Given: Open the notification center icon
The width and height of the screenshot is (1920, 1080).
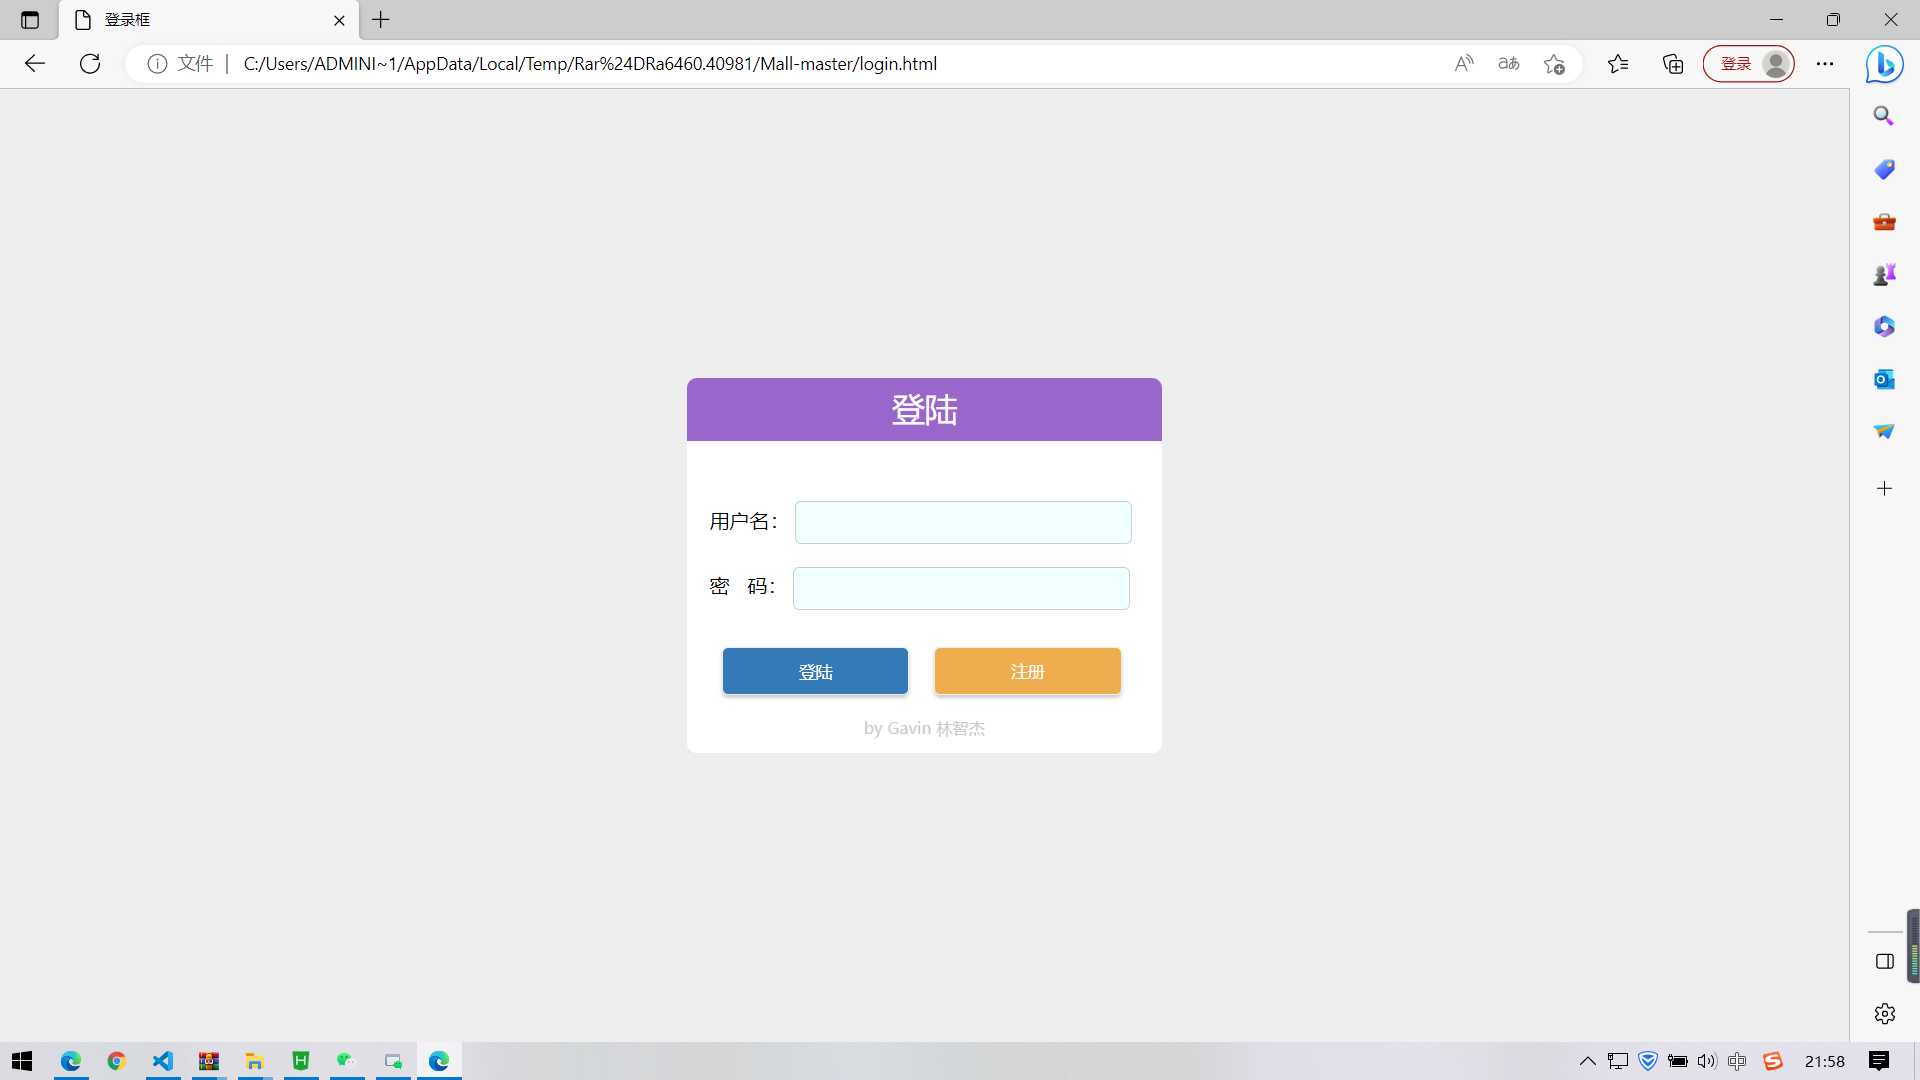Looking at the screenshot, I should pos(1879,1061).
